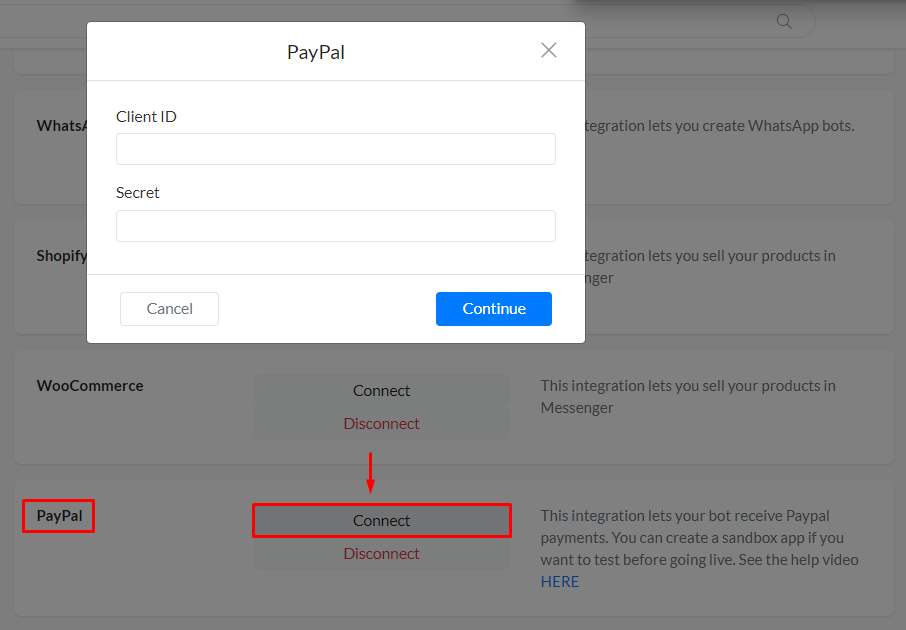Screen dimensions: 906x630
Task: Click the PayPal dialog title
Action: pos(316,52)
